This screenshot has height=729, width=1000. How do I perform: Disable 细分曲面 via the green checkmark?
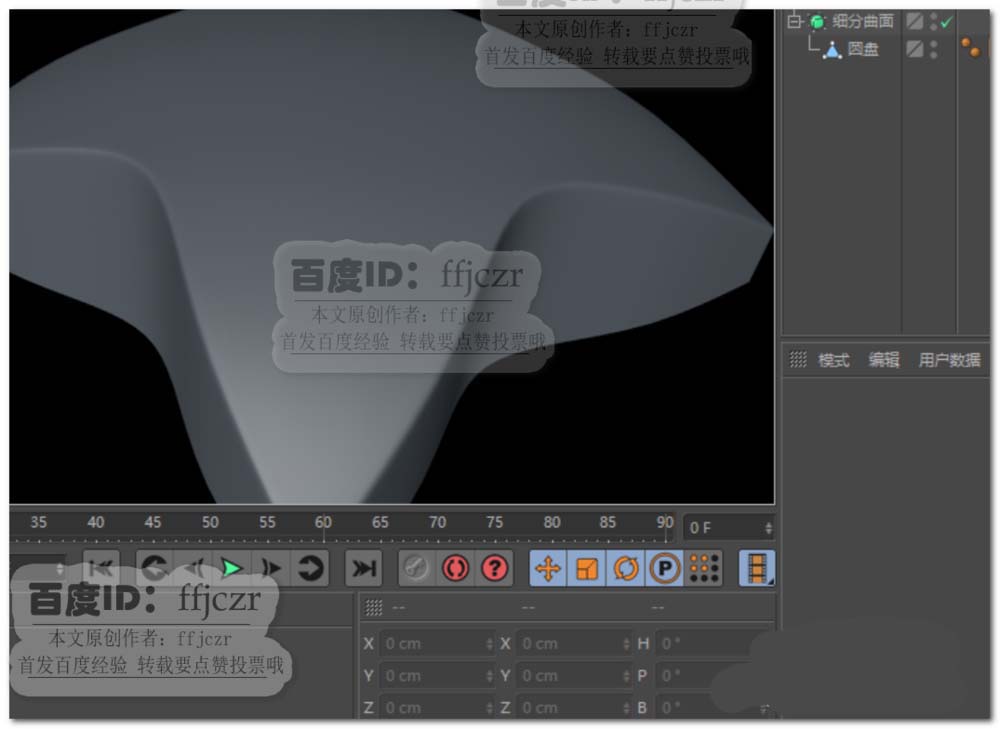(947, 22)
